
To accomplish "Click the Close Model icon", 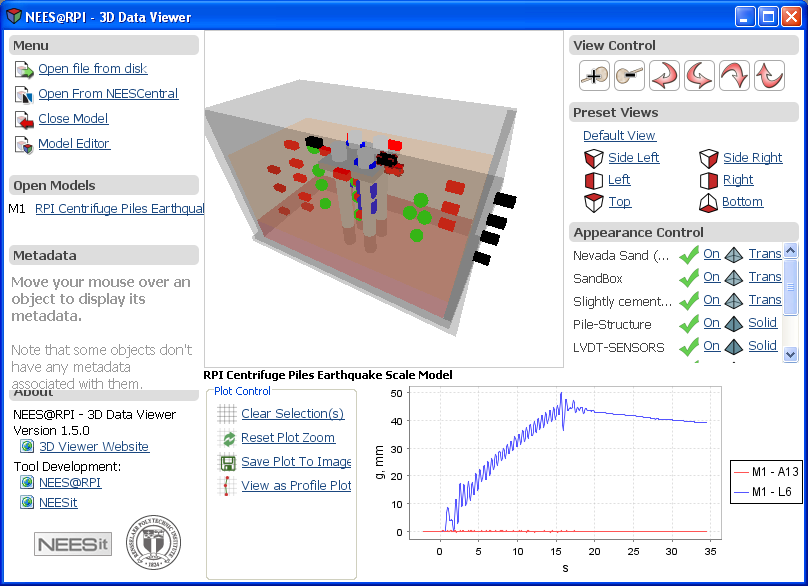I will pos(24,119).
